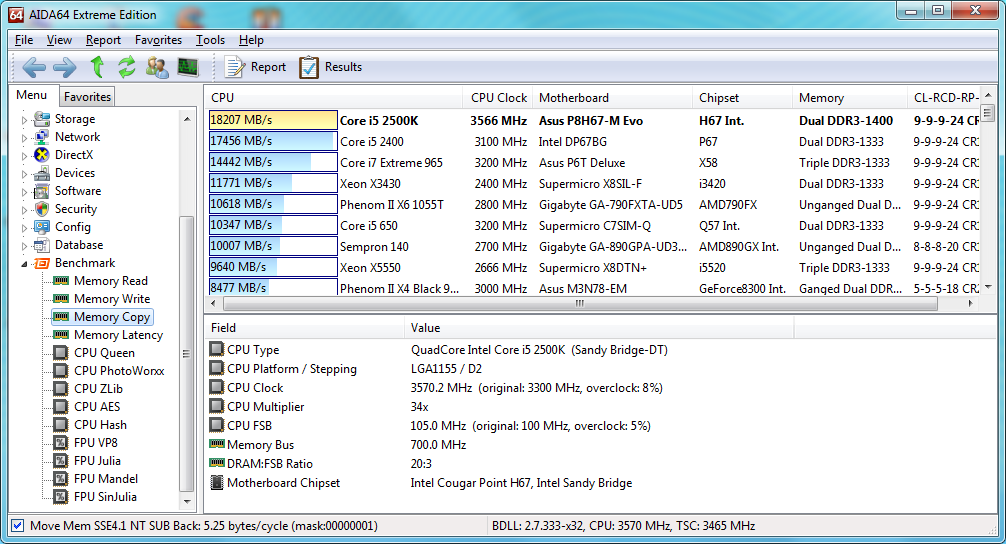Expand the Devices tree node arrow
The width and height of the screenshot is (1006, 544).
(24, 173)
